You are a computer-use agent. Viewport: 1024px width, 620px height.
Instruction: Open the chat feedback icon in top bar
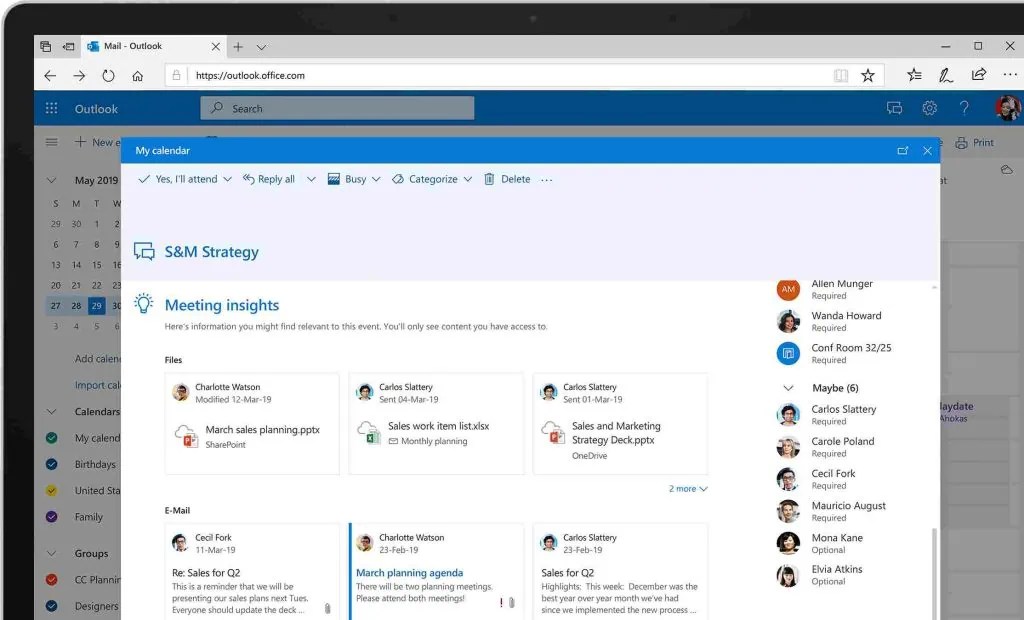coord(894,108)
